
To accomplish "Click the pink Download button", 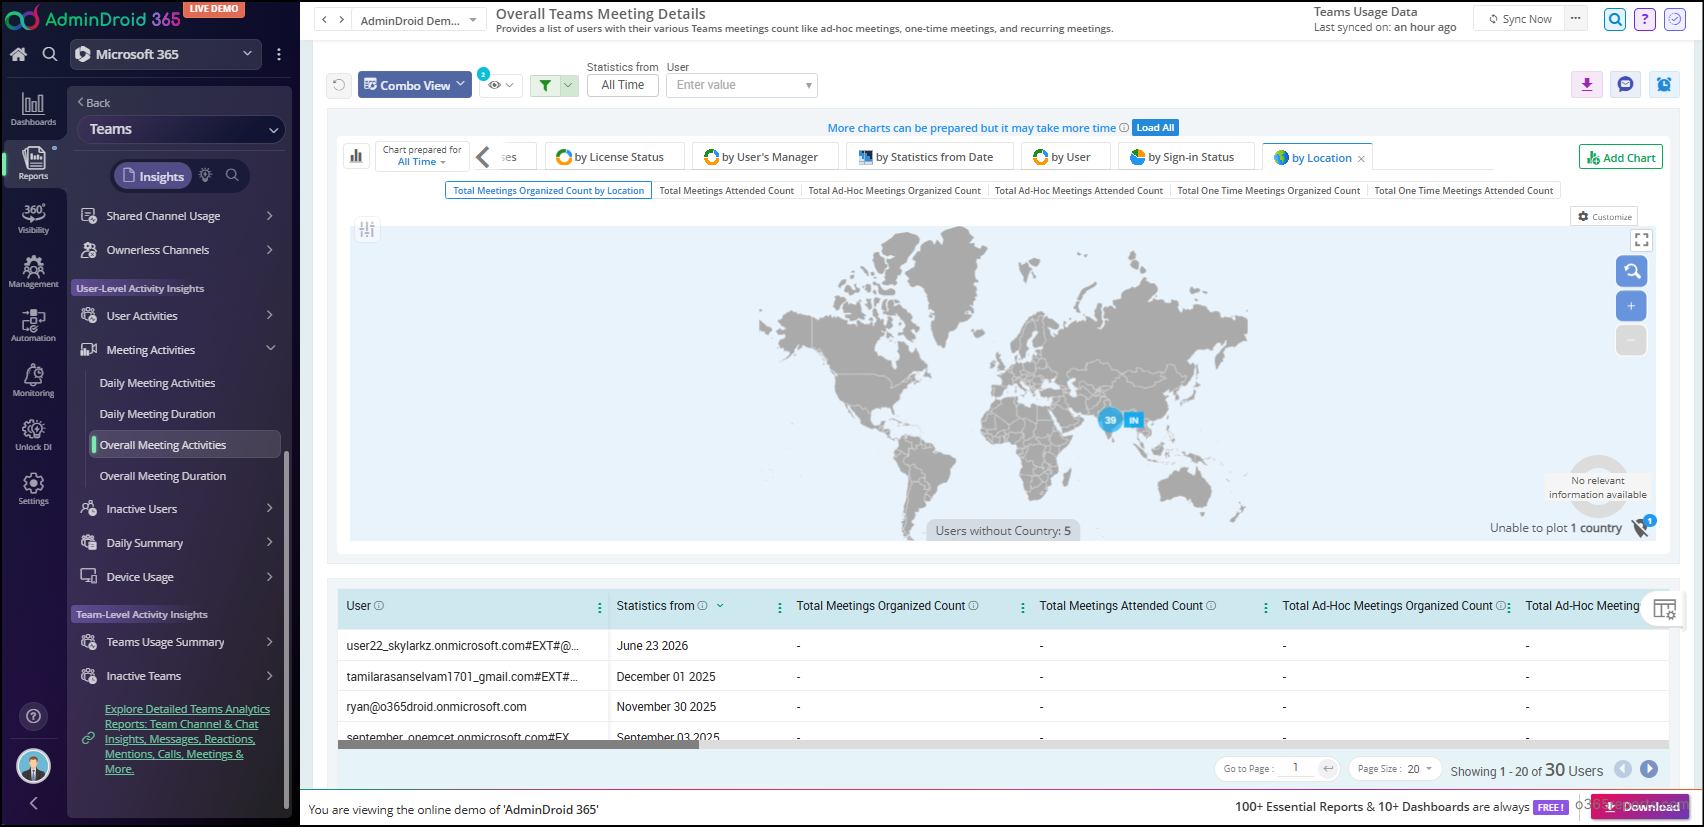I will pos(1640,807).
